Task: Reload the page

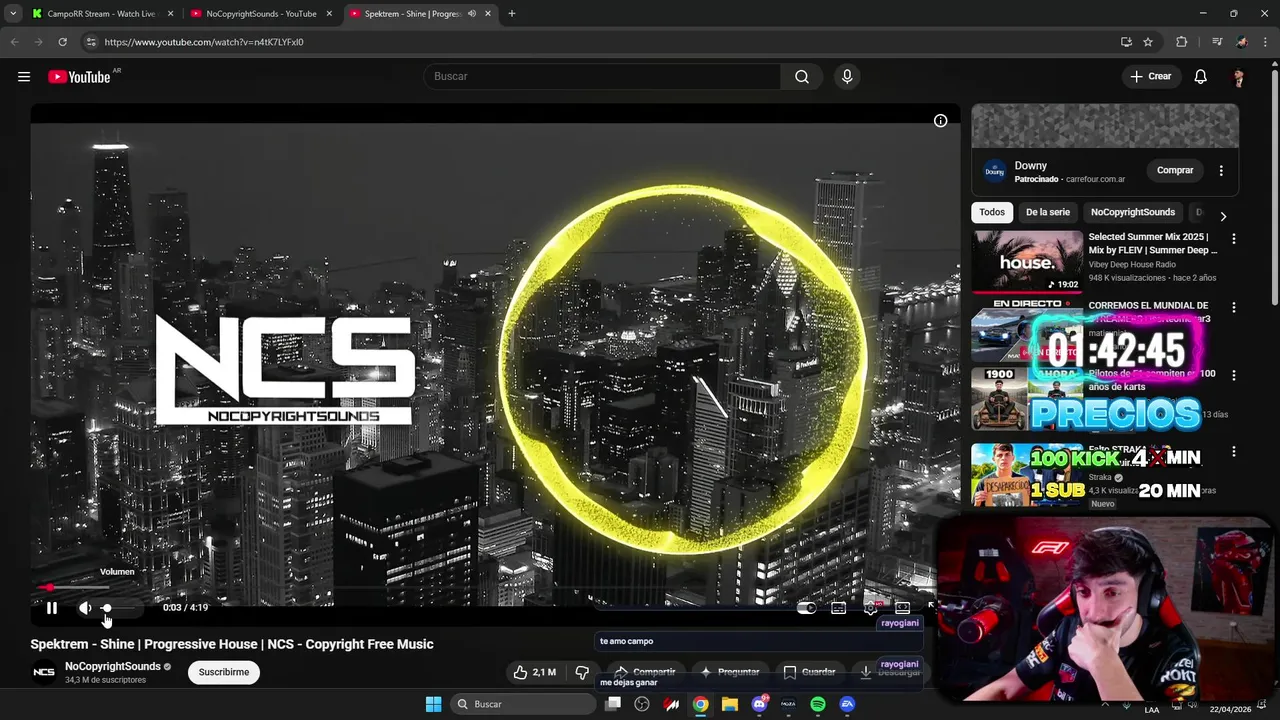Action: click(x=62, y=42)
